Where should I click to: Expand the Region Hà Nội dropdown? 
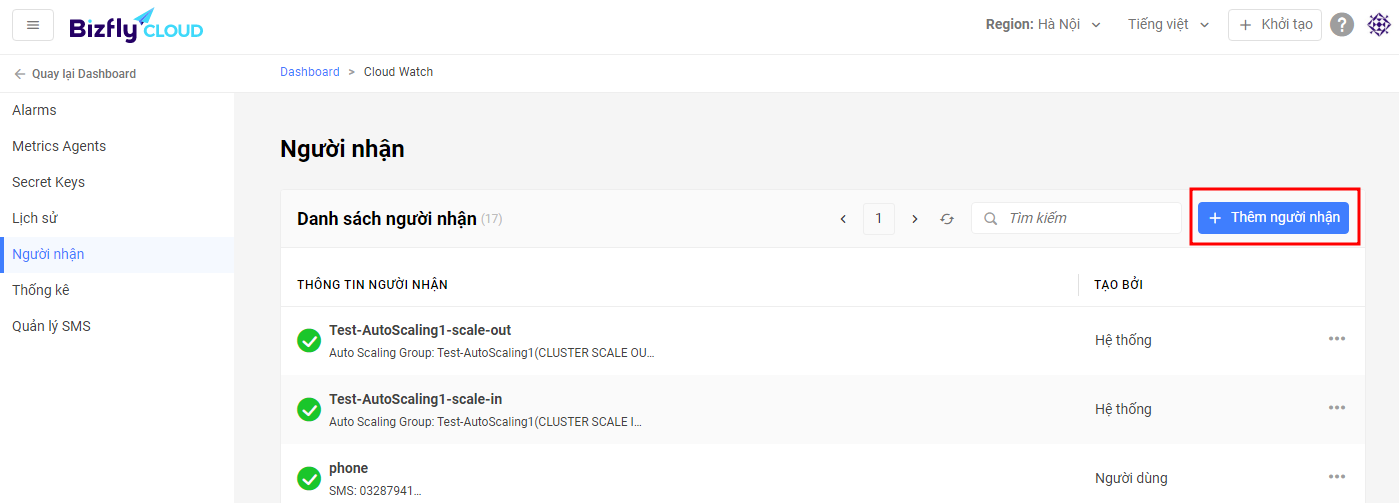click(1043, 25)
